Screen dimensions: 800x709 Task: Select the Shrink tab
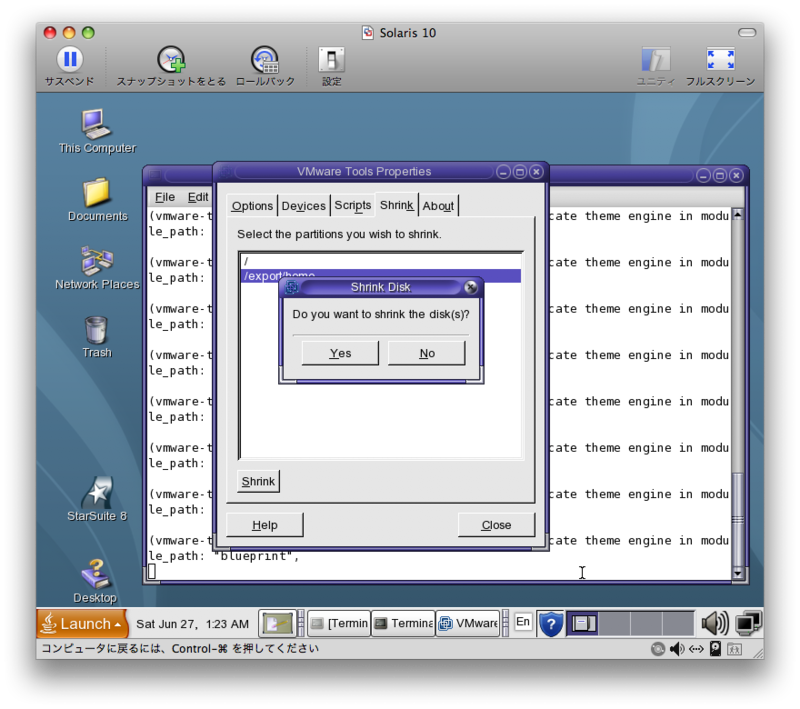click(x=396, y=205)
